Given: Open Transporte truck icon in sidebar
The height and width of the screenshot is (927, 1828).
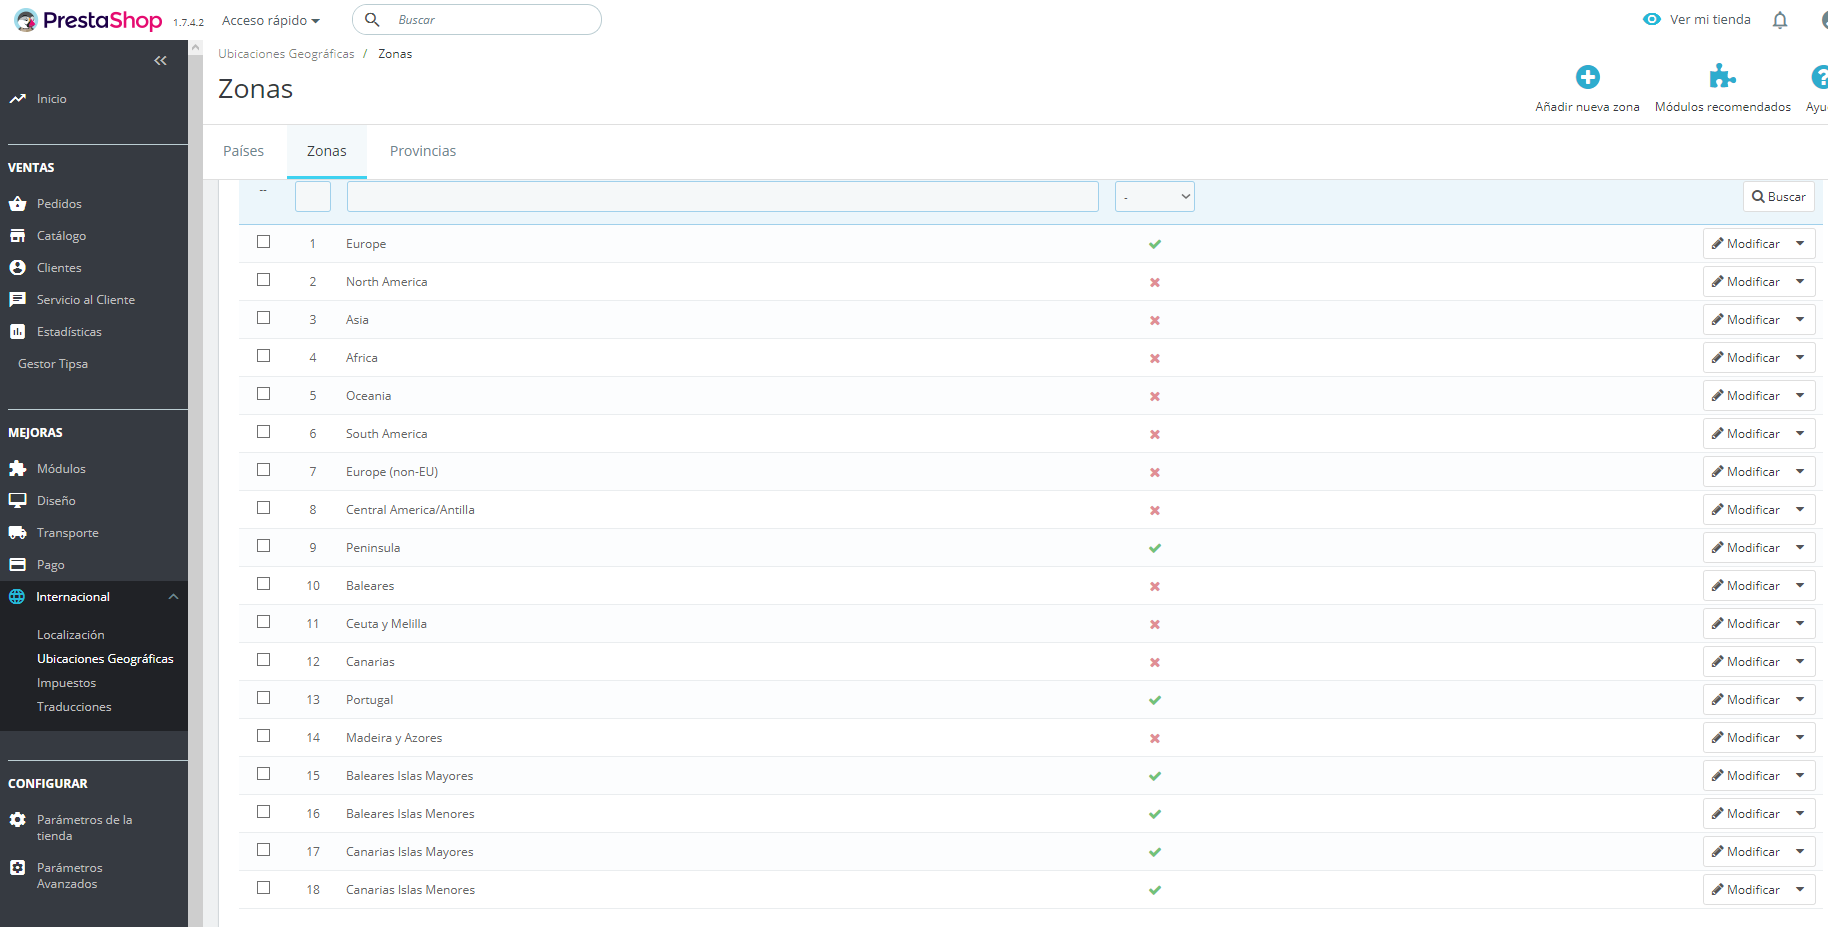Looking at the screenshot, I should click(x=17, y=533).
